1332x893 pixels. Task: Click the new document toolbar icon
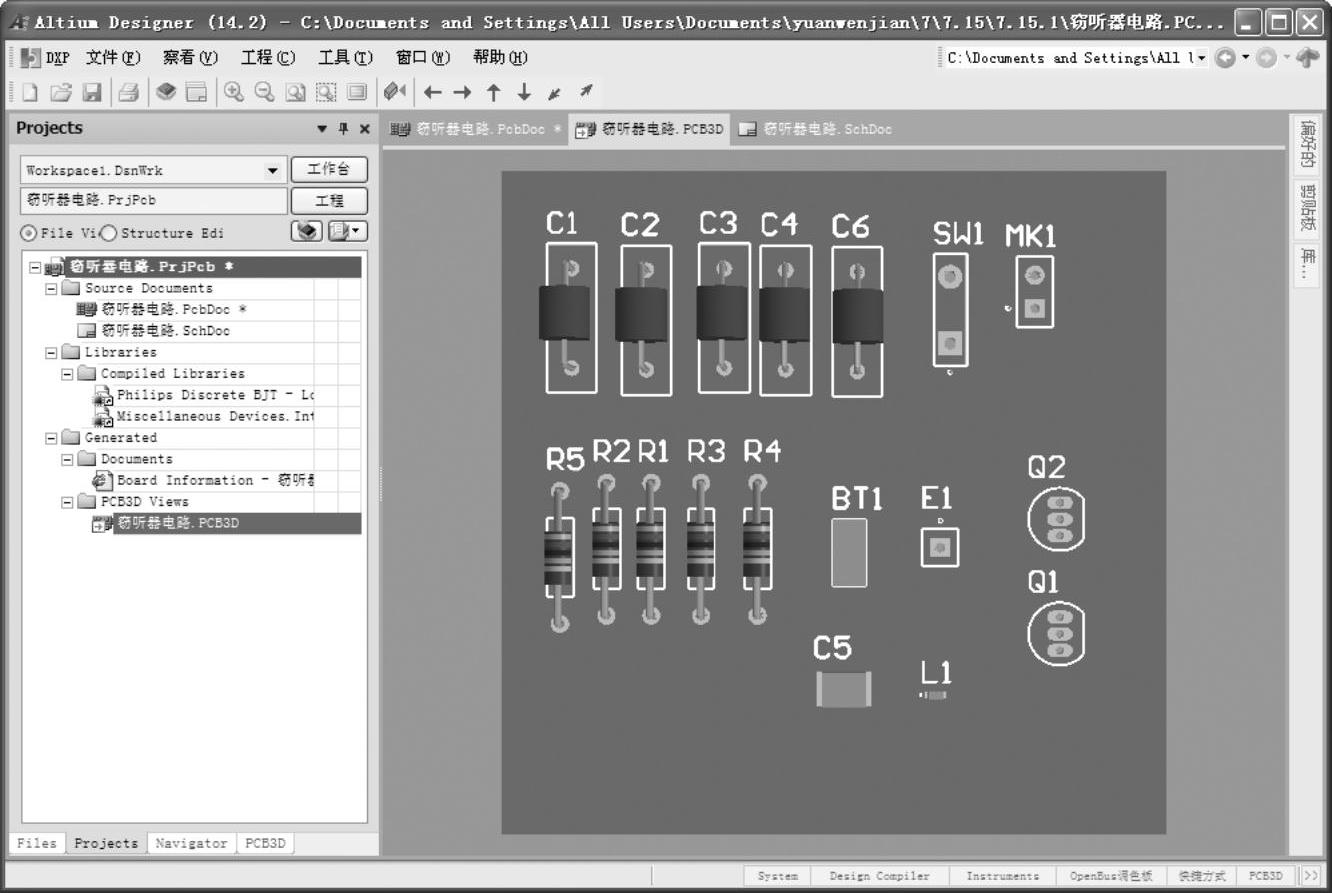[30, 92]
